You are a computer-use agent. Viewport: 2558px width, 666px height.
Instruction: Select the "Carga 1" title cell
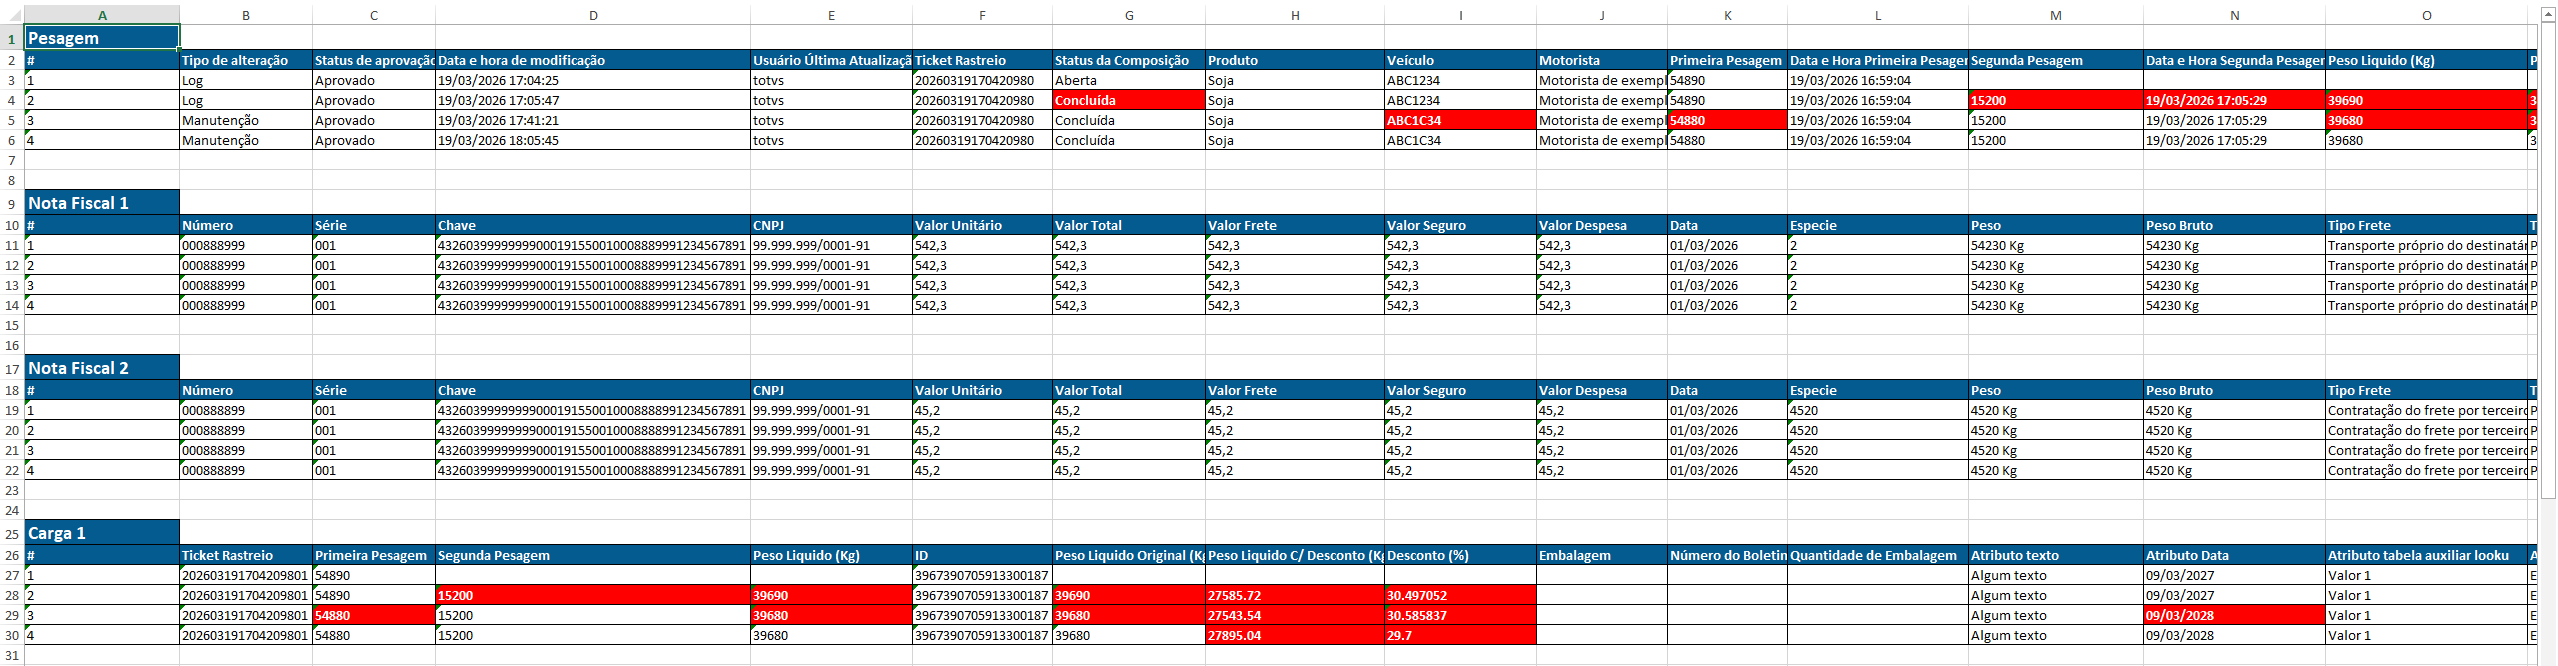tap(102, 533)
